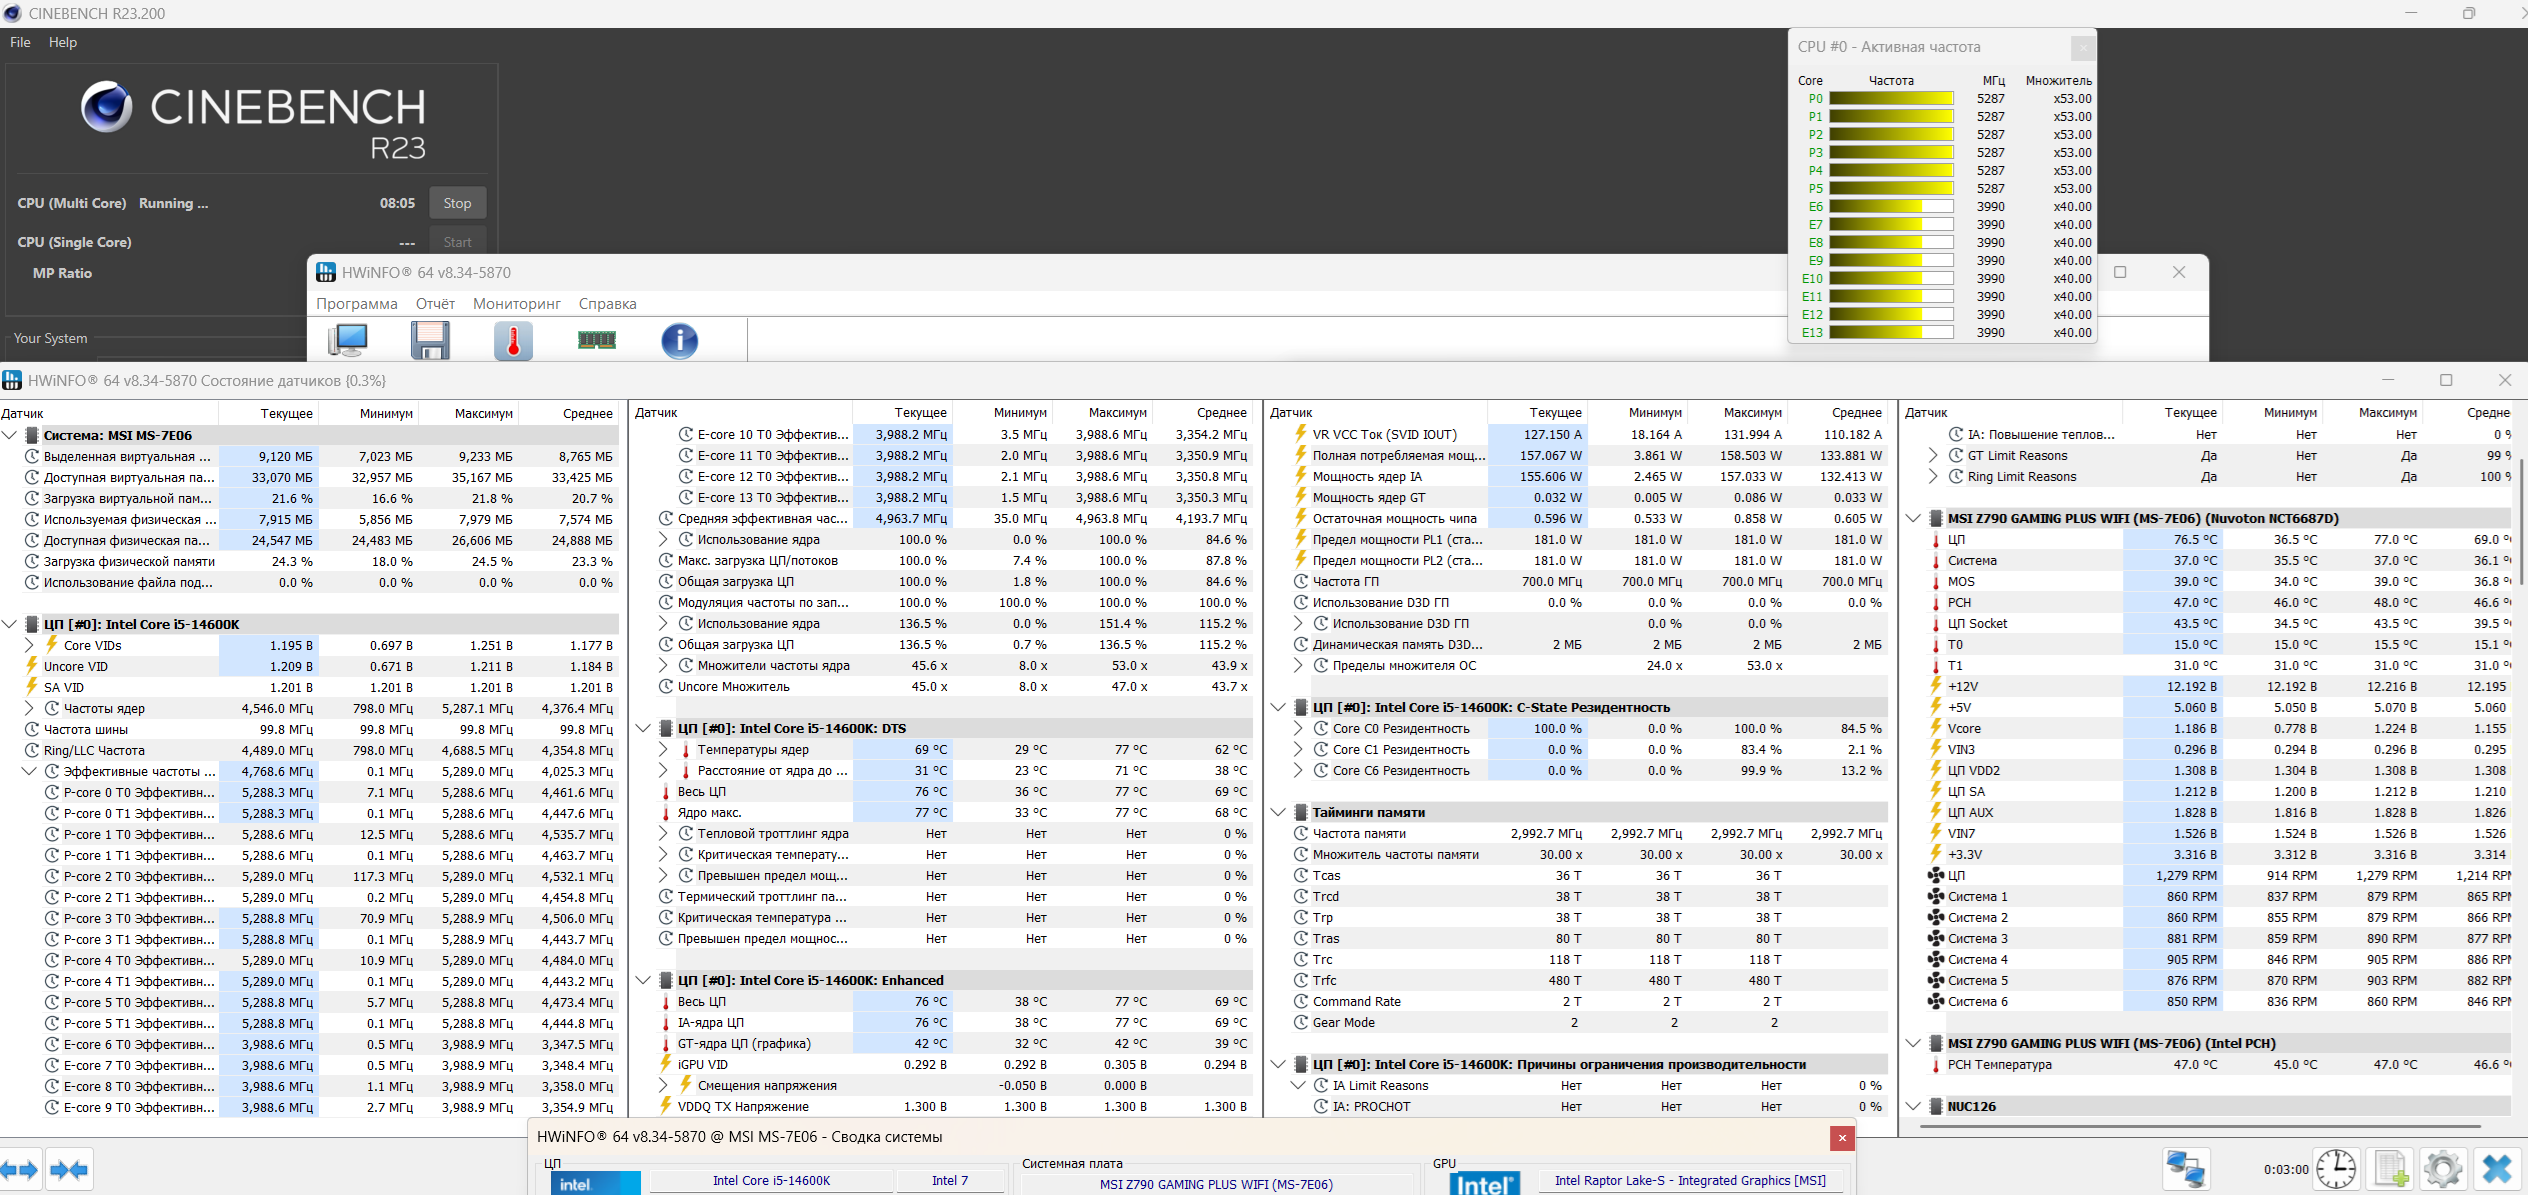This screenshot has width=2528, height=1195.
Task: Open the blue info about icon
Action: 679,341
